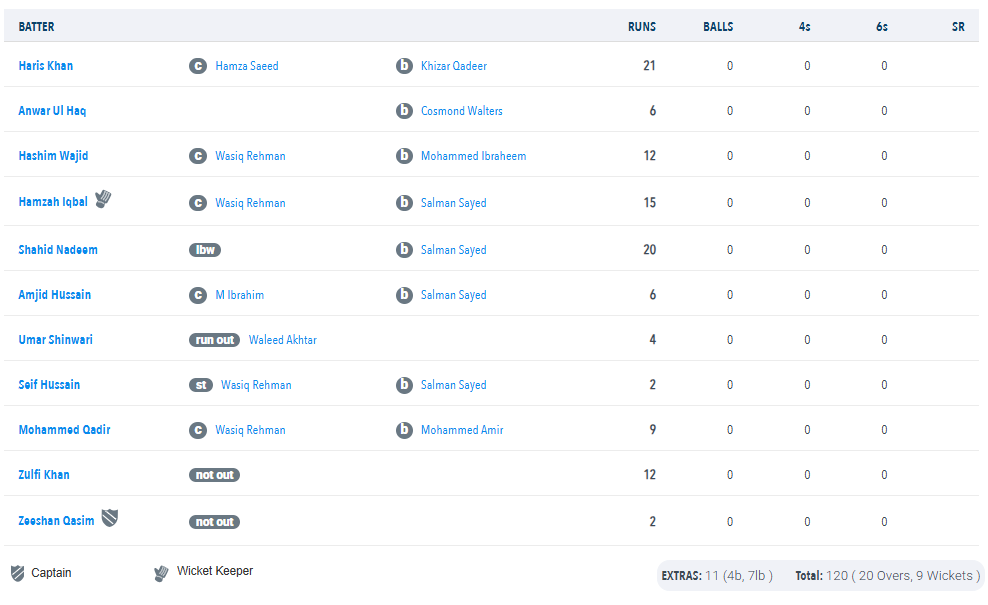Screen dimensions: 988x605
Task: Open Wasiq Rehman link in Hamzah Iqbal's row
Action: [250, 203]
